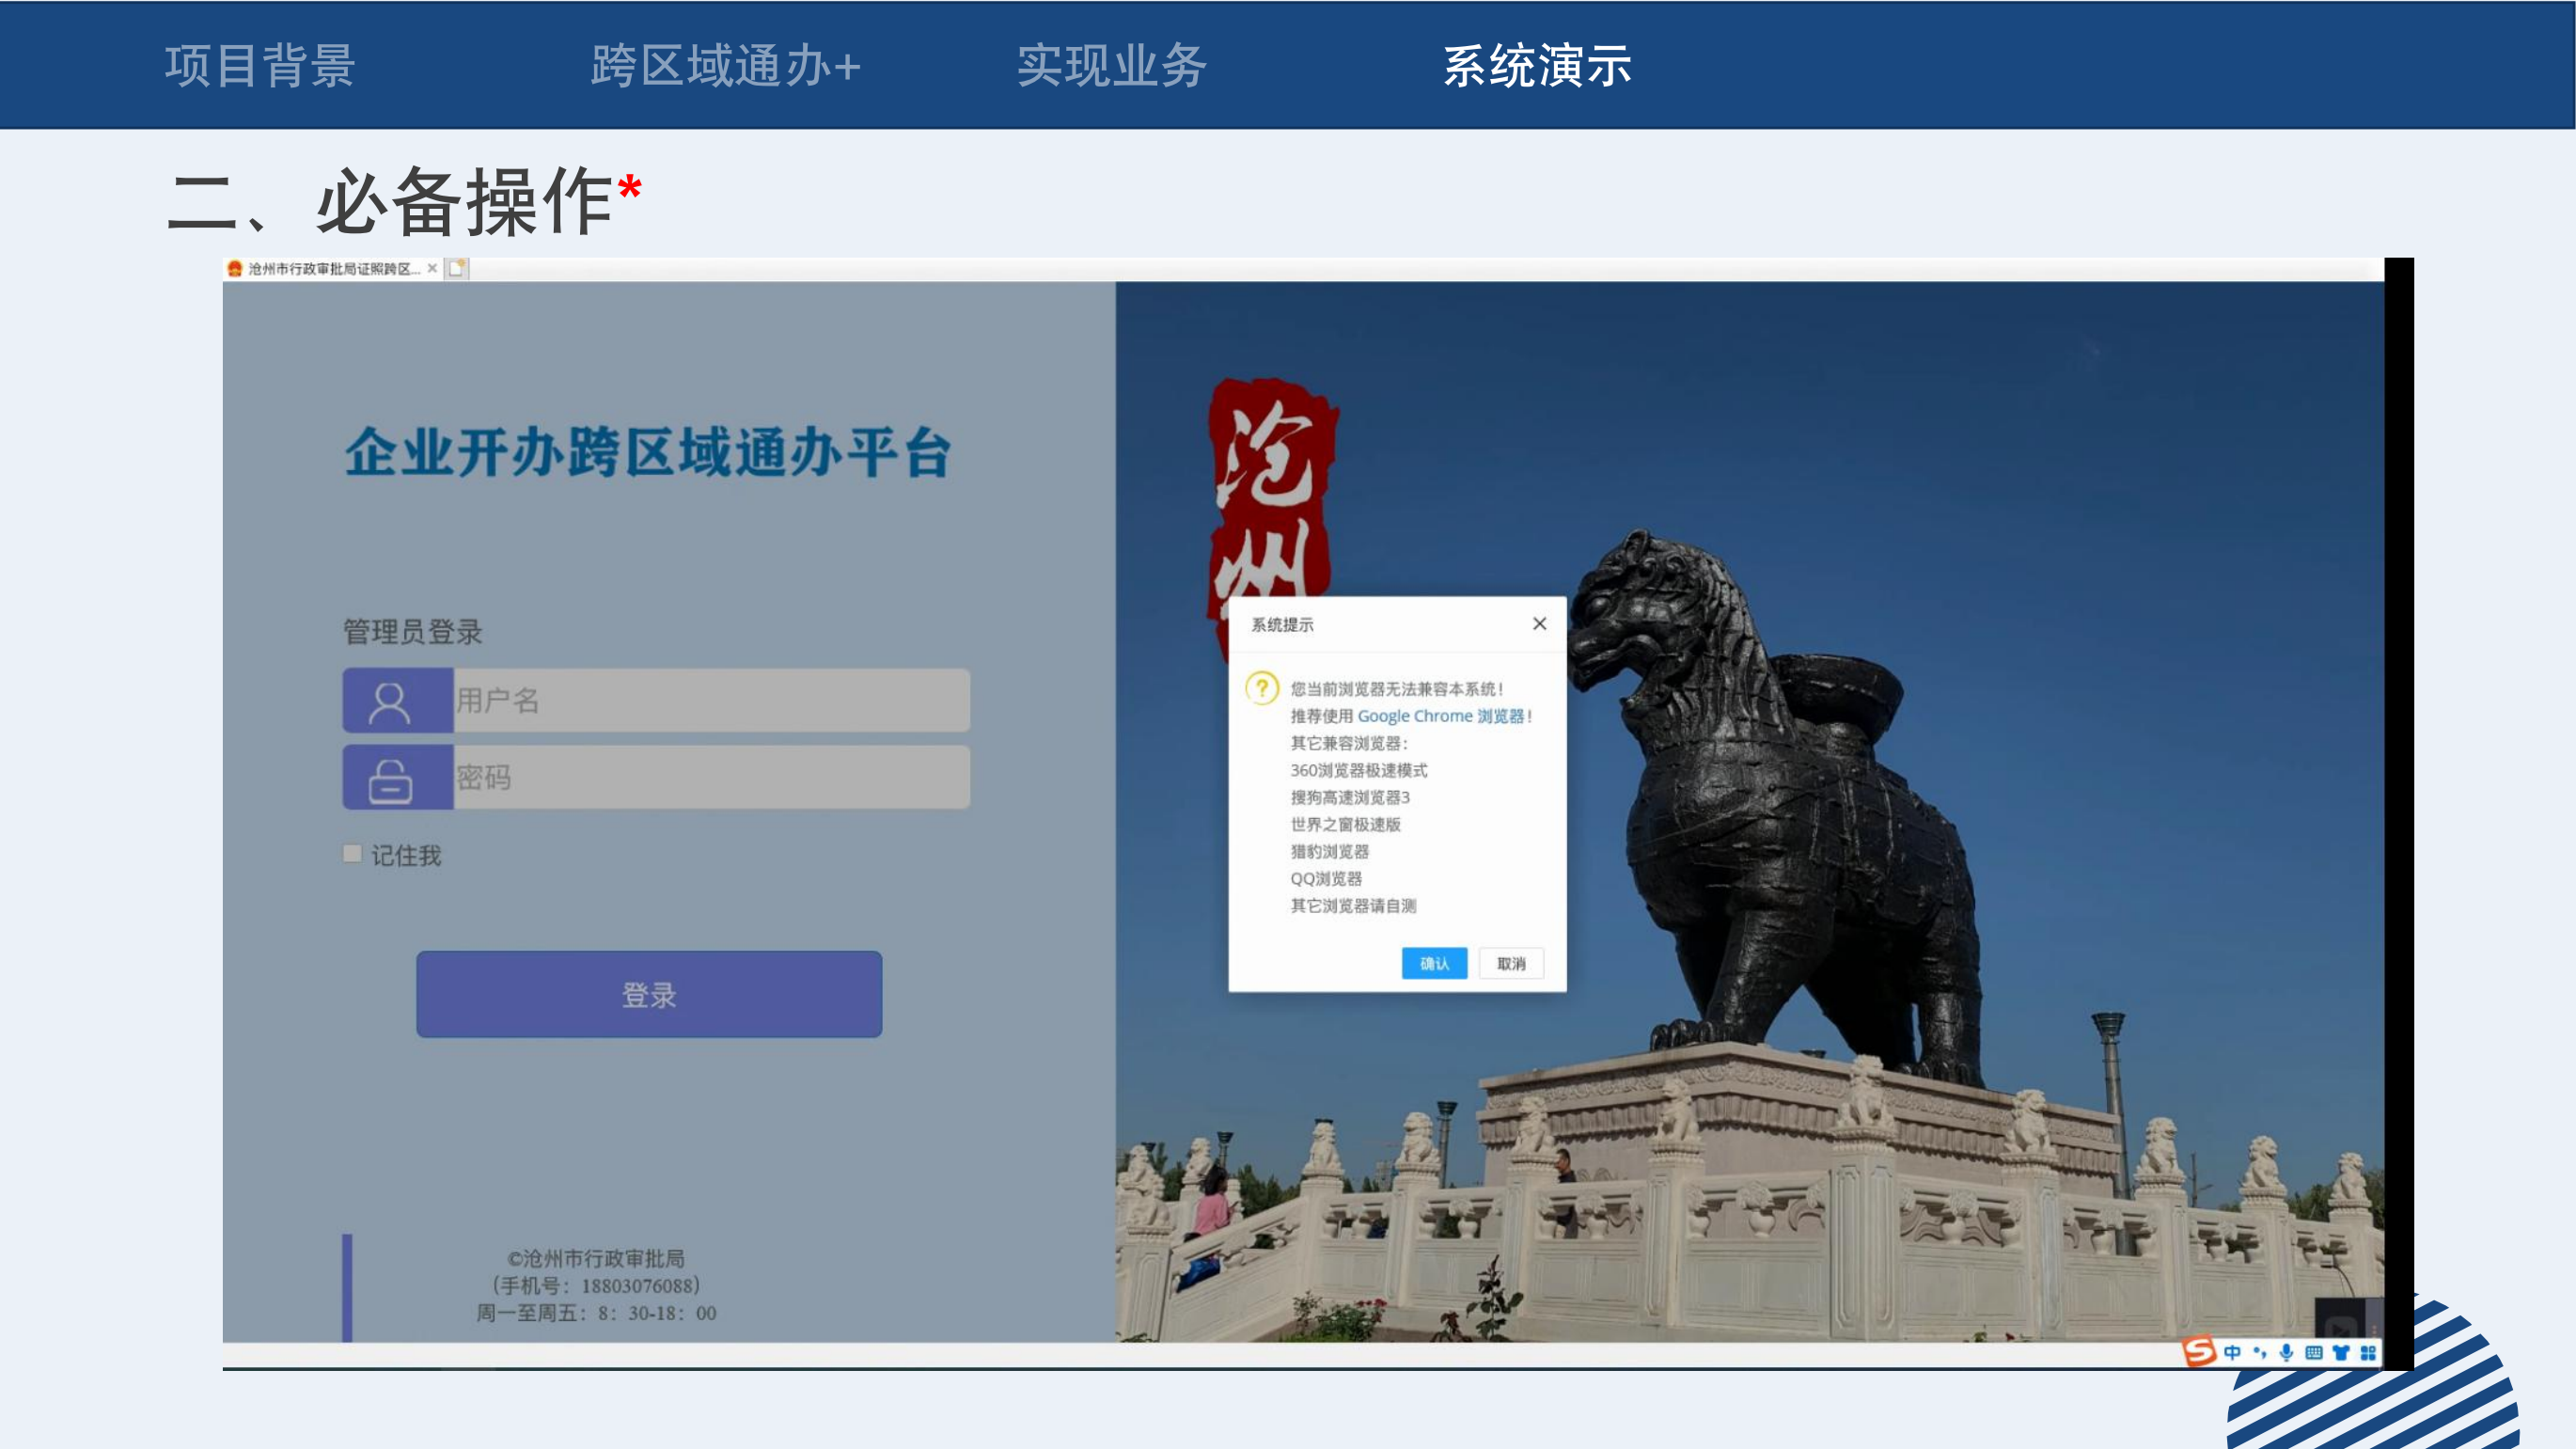Open a new browser tab
This screenshot has height=1449, width=2576.
click(457, 268)
